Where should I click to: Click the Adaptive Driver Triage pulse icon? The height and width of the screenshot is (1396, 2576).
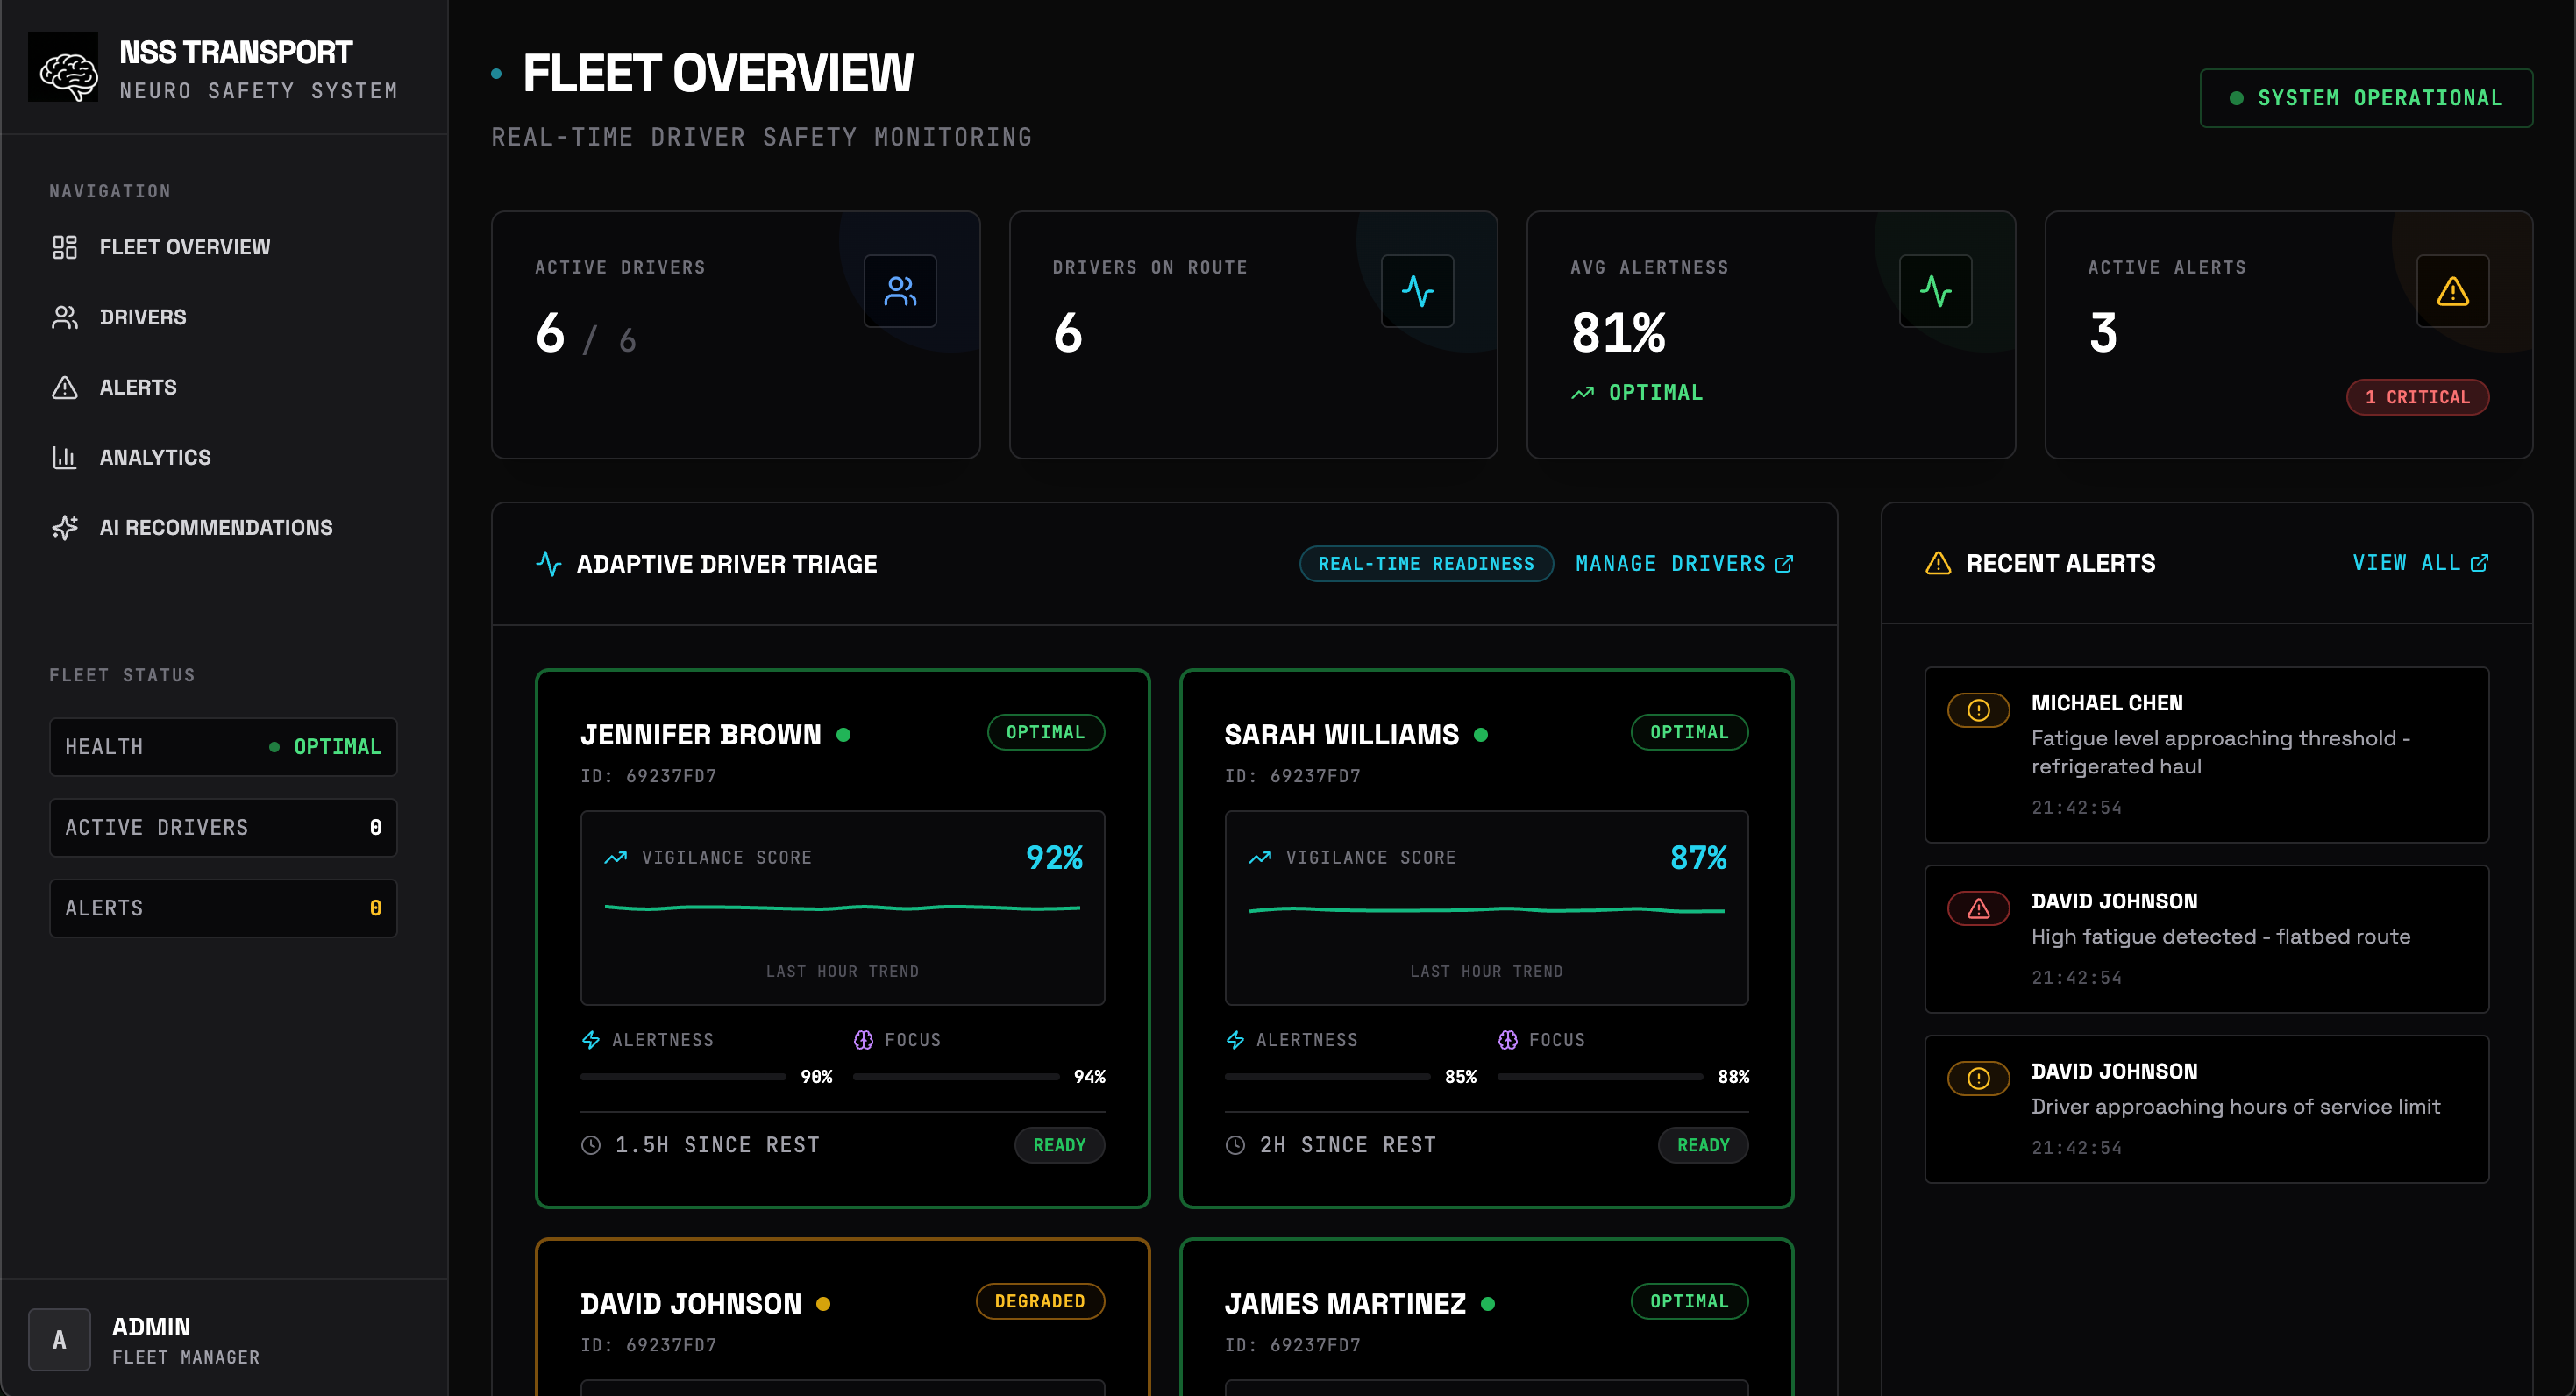pos(548,564)
